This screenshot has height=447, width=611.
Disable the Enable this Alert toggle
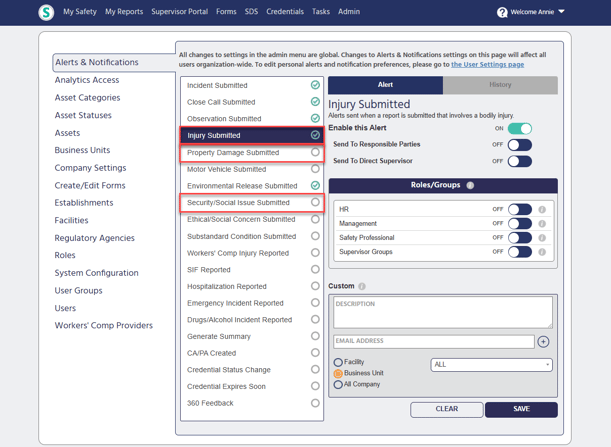519,129
